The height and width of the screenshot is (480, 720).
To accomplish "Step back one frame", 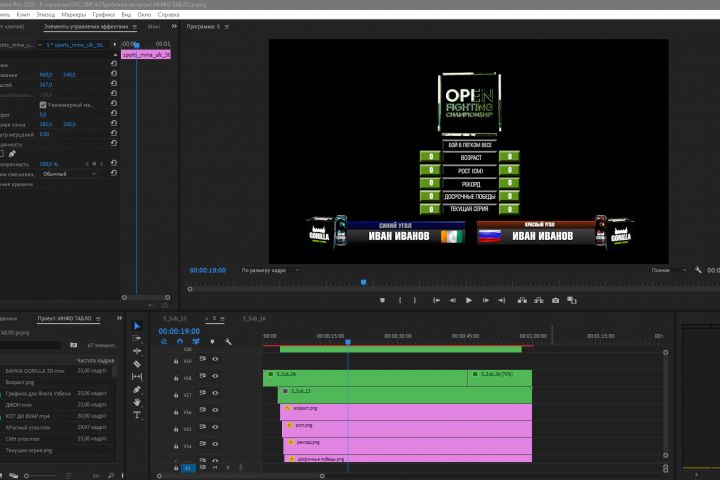I will tap(453, 300).
